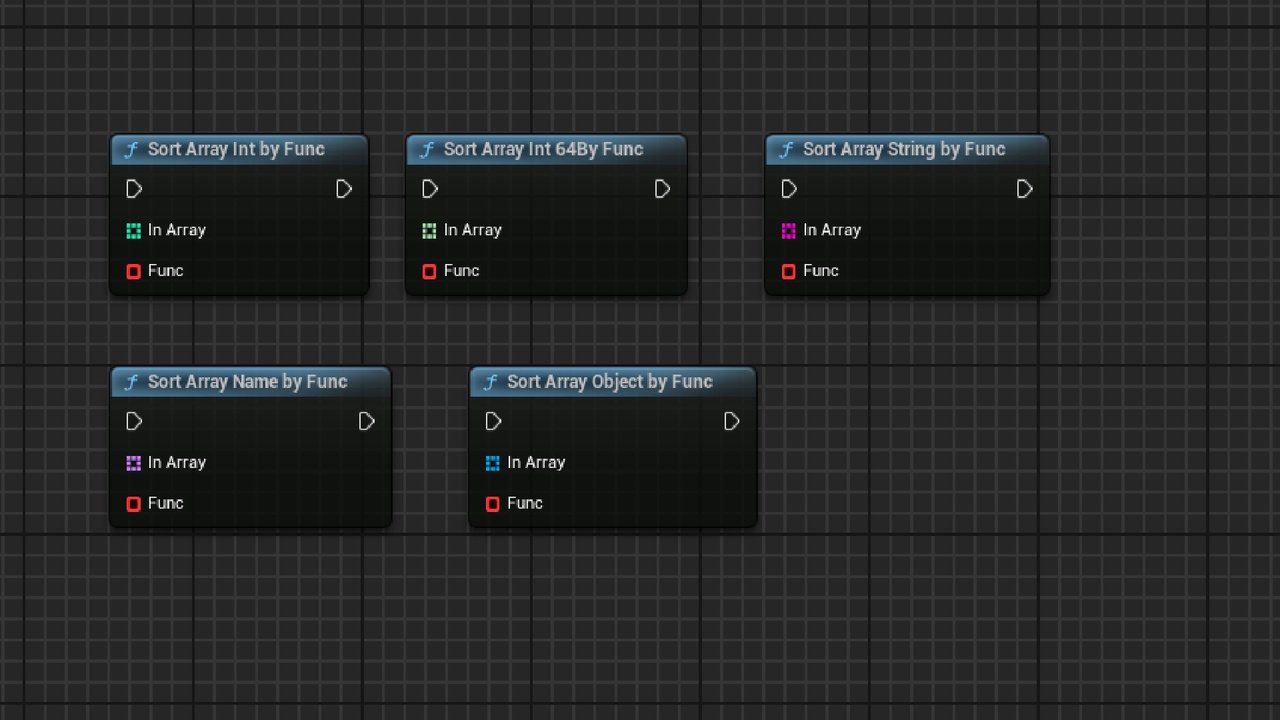The image size is (1280, 720).
Task: Click Func label on Sort Array String by Func
Action: (821, 270)
